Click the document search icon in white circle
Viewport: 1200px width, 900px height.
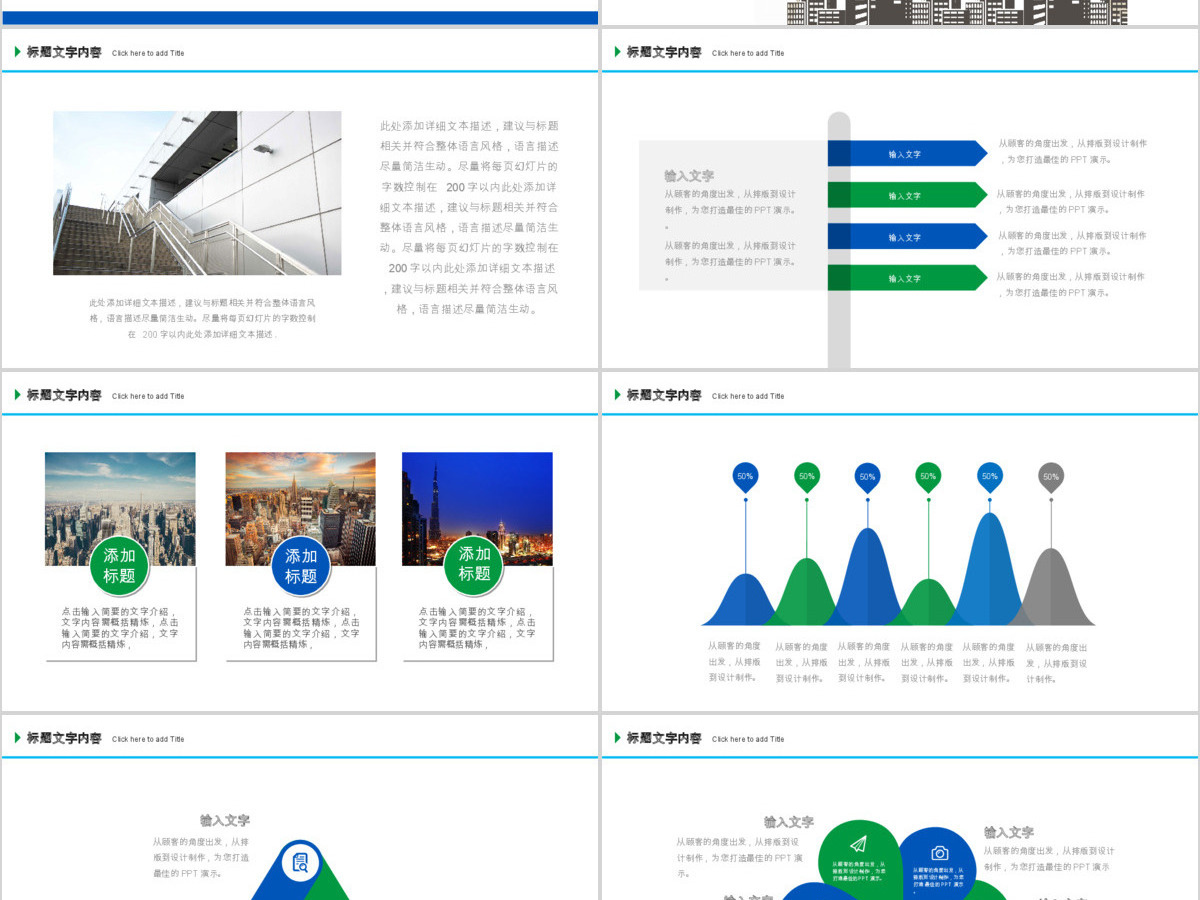click(x=300, y=861)
